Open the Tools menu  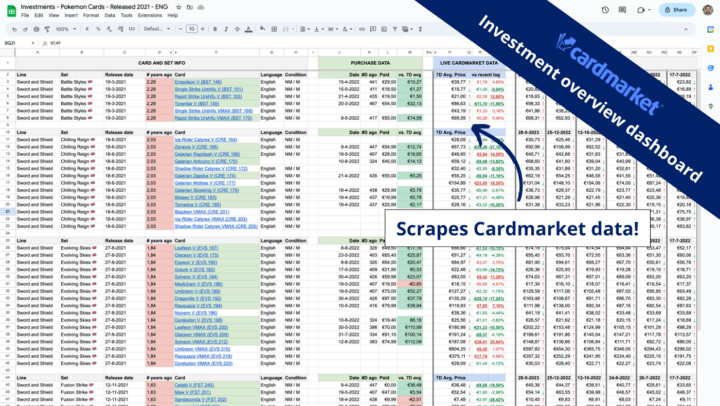(126, 15)
